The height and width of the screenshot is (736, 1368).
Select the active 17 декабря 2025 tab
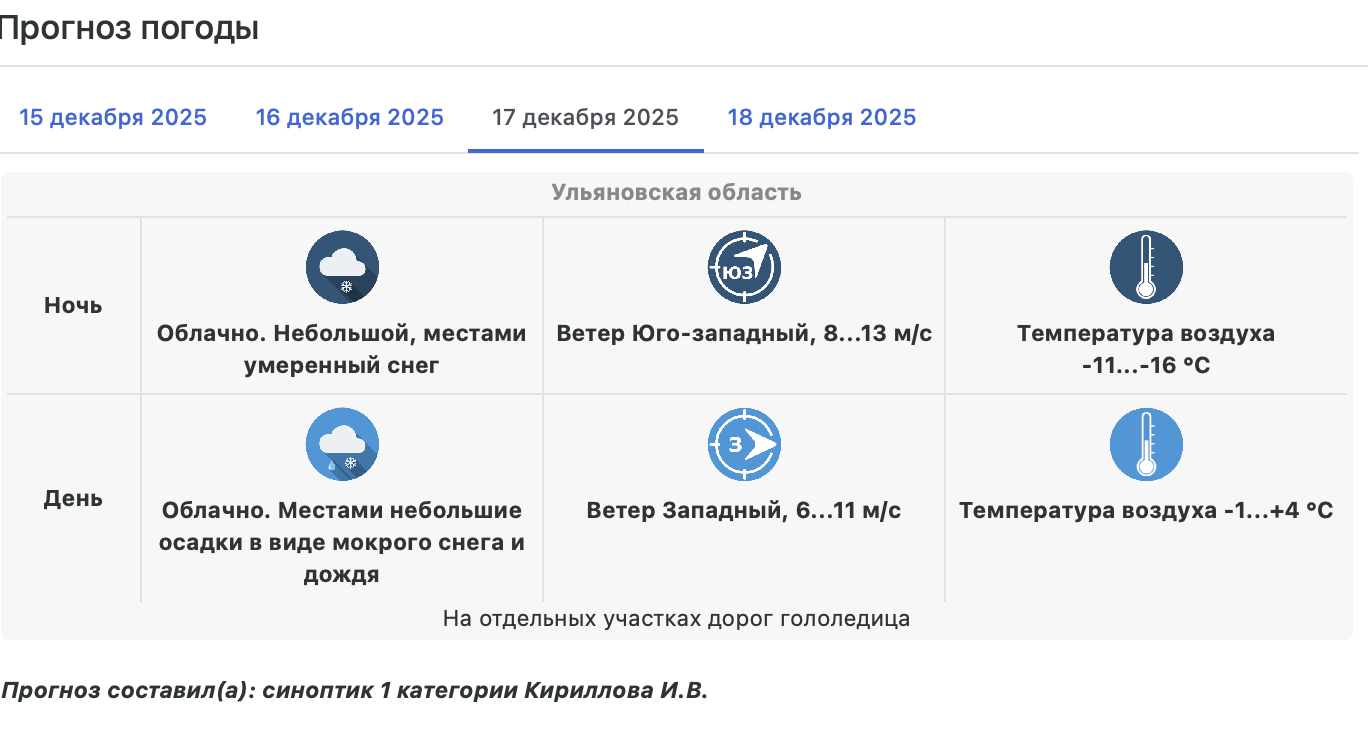[x=585, y=118]
